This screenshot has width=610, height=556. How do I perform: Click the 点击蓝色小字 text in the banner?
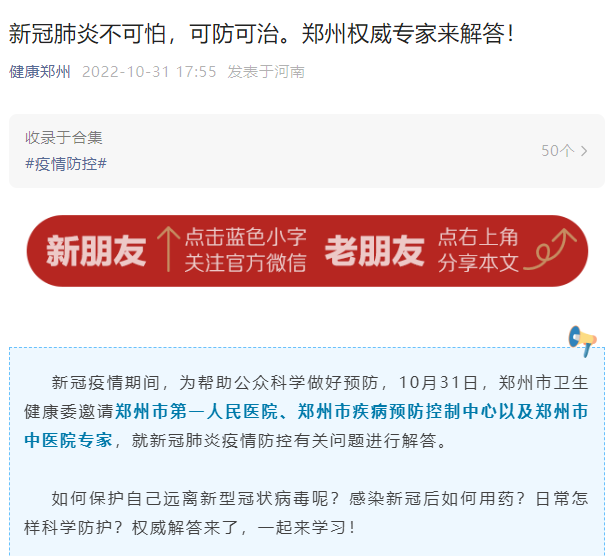coord(245,237)
